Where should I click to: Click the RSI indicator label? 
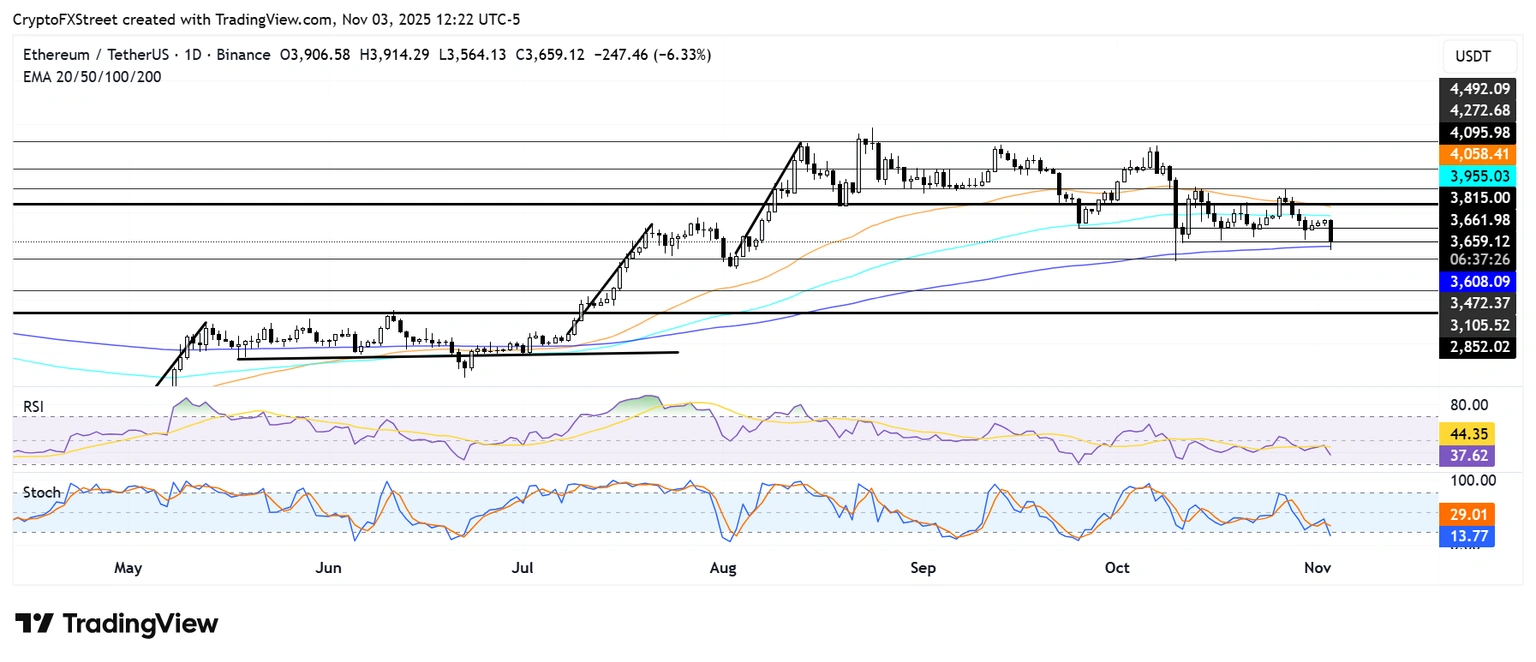point(36,407)
